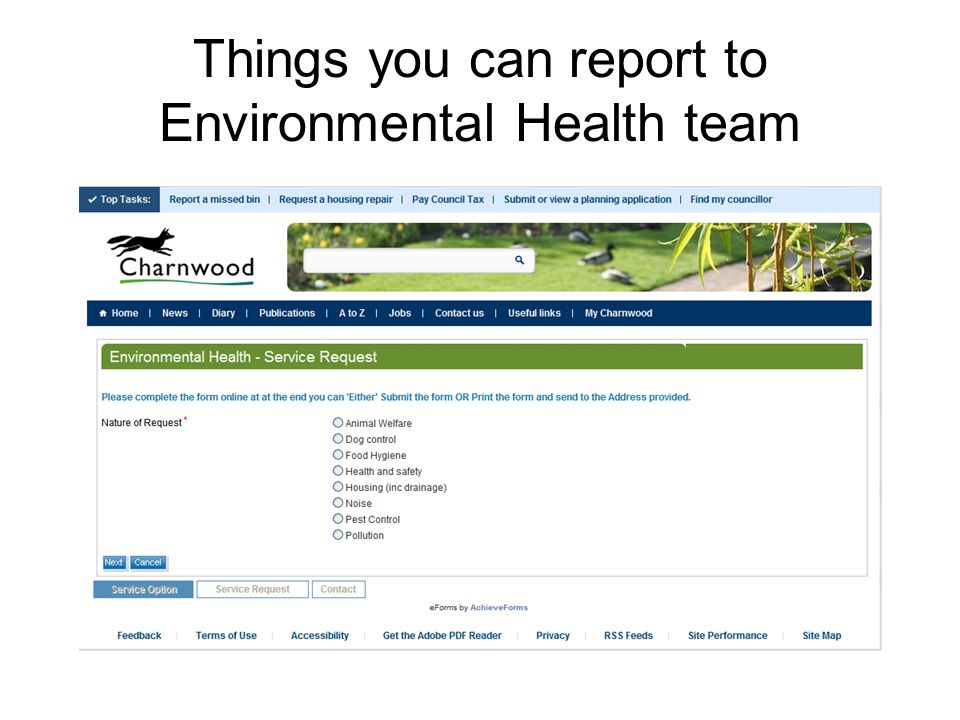Open the Privacy footer link

coord(553,636)
